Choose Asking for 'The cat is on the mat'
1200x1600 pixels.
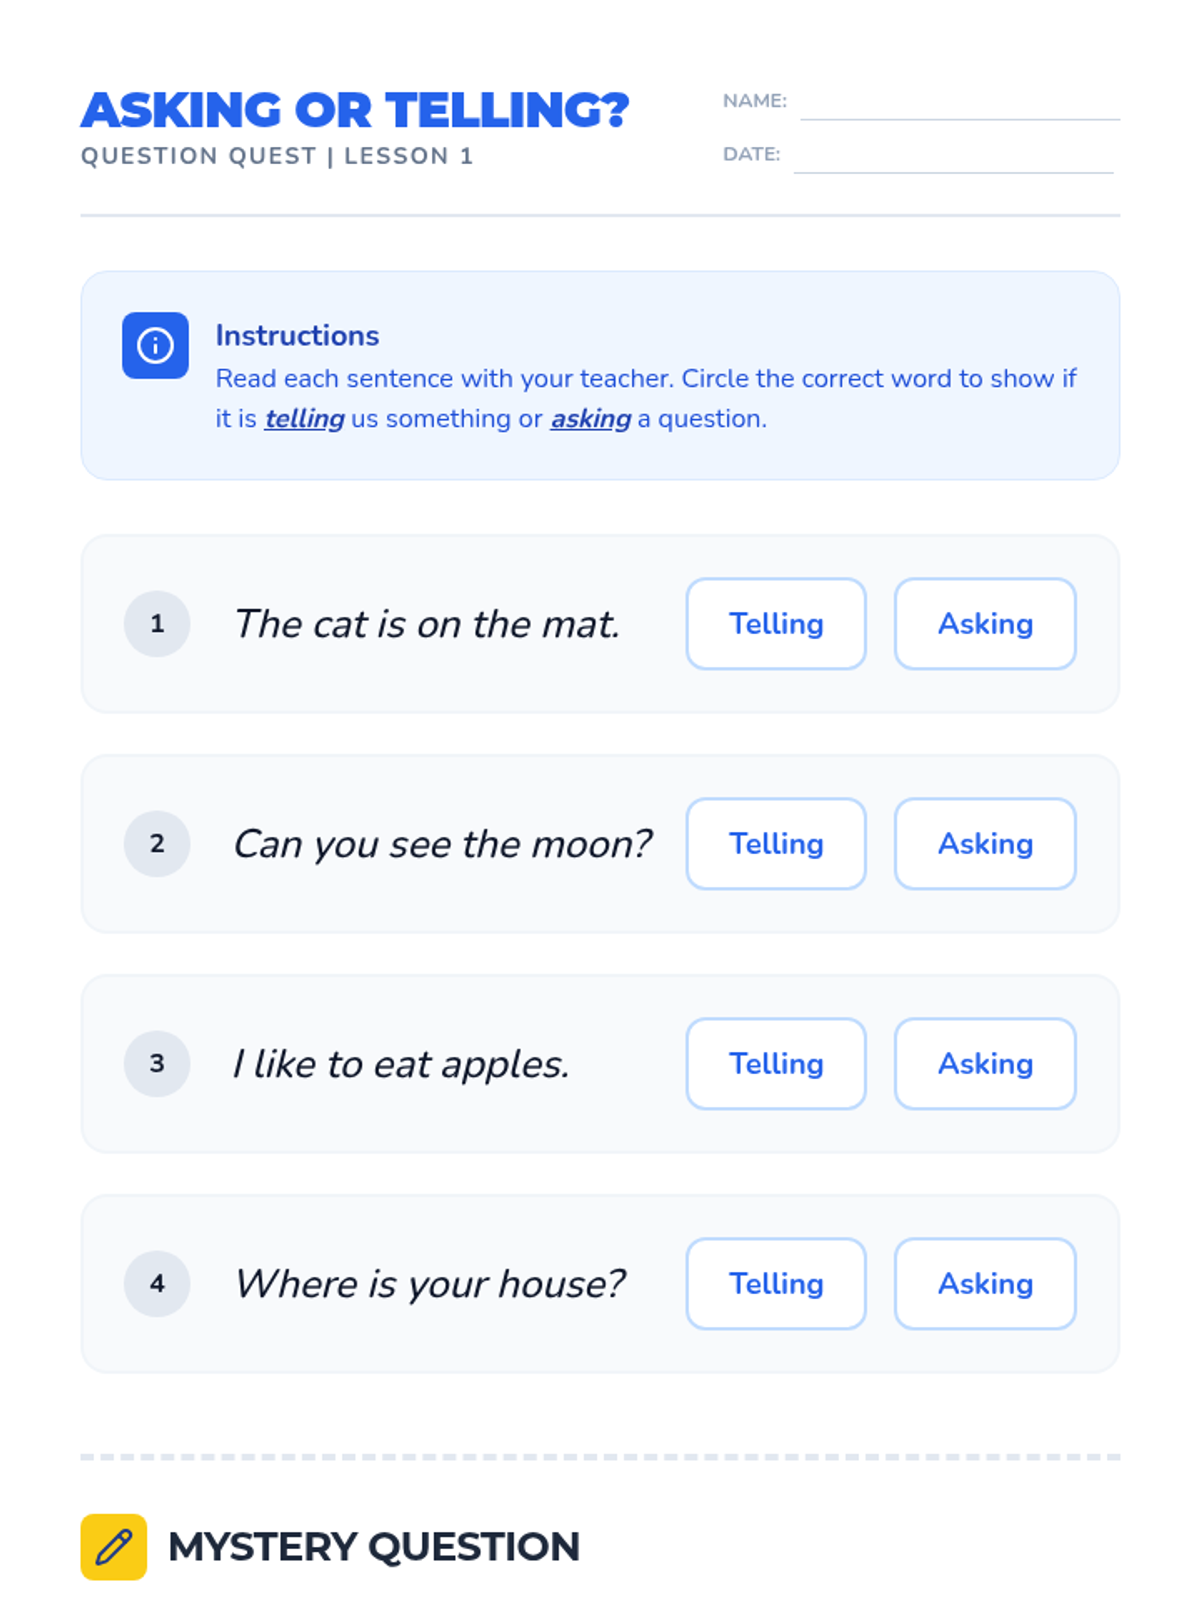tap(985, 624)
